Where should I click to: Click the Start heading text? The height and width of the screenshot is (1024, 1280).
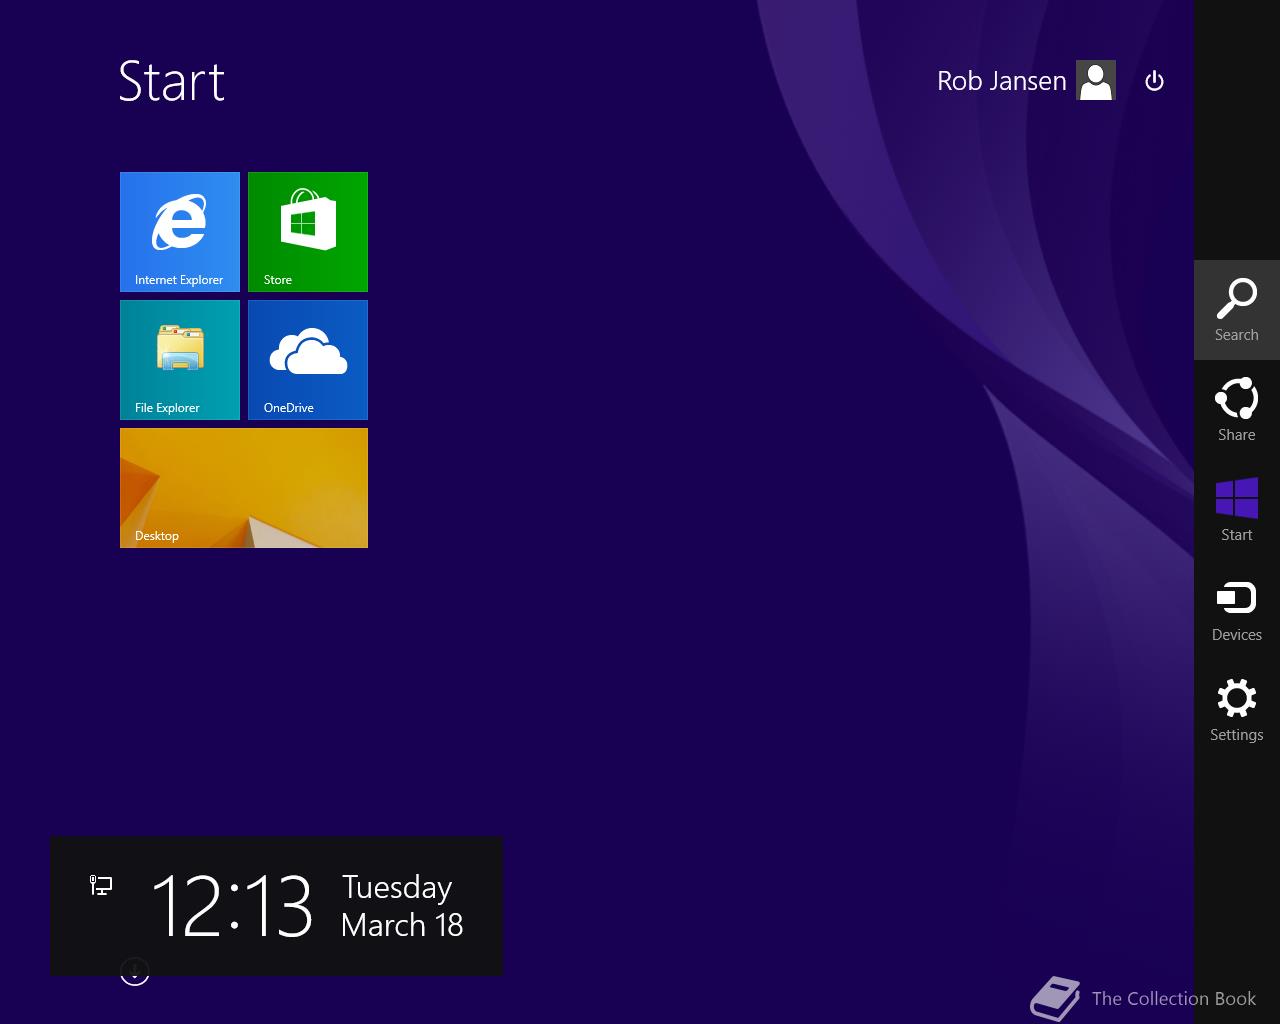172,81
